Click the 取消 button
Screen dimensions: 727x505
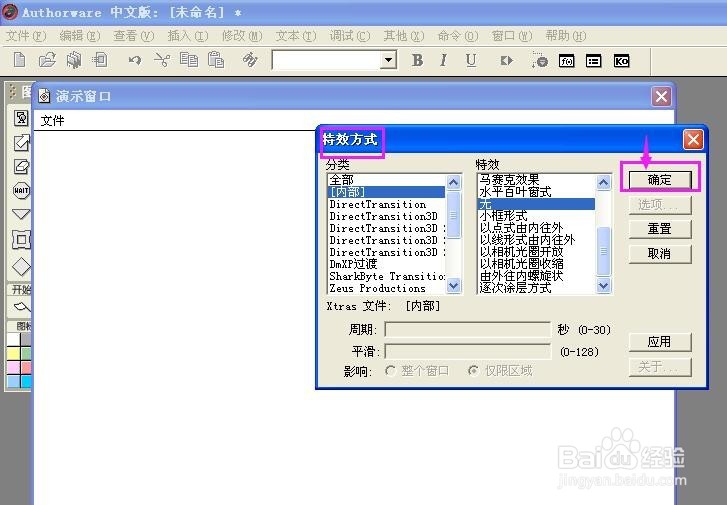(x=660, y=254)
